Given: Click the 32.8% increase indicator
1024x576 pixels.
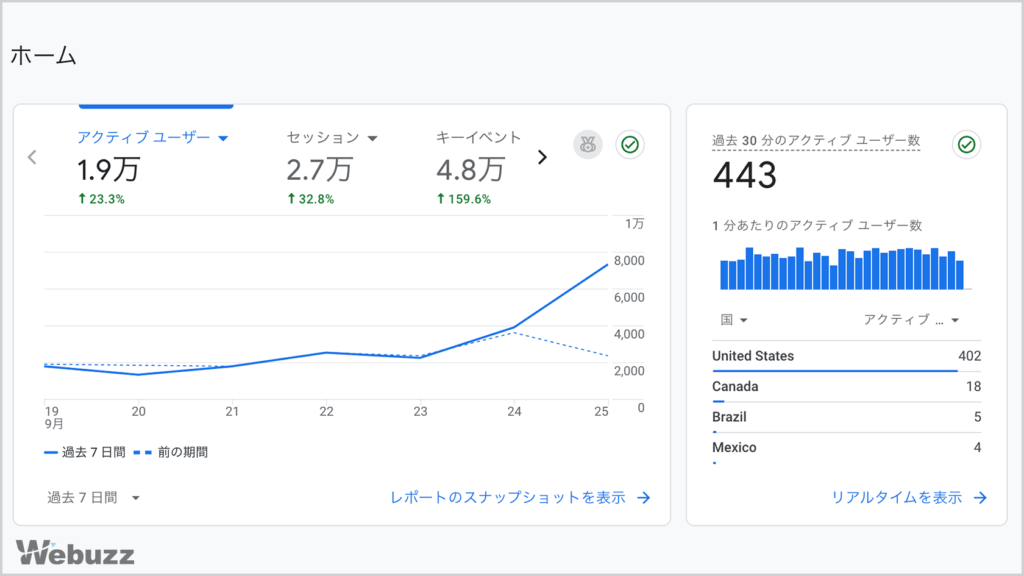Looking at the screenshot, I should (x=311, y=199).
